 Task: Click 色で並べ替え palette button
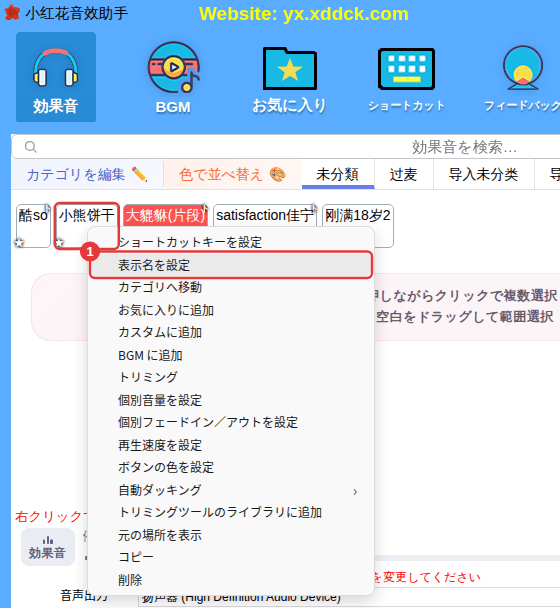tap(232, 174)
